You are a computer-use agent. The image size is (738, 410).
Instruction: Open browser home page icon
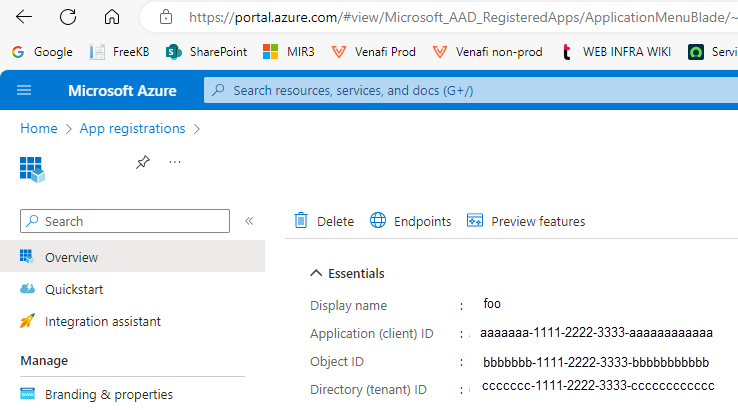112,17
